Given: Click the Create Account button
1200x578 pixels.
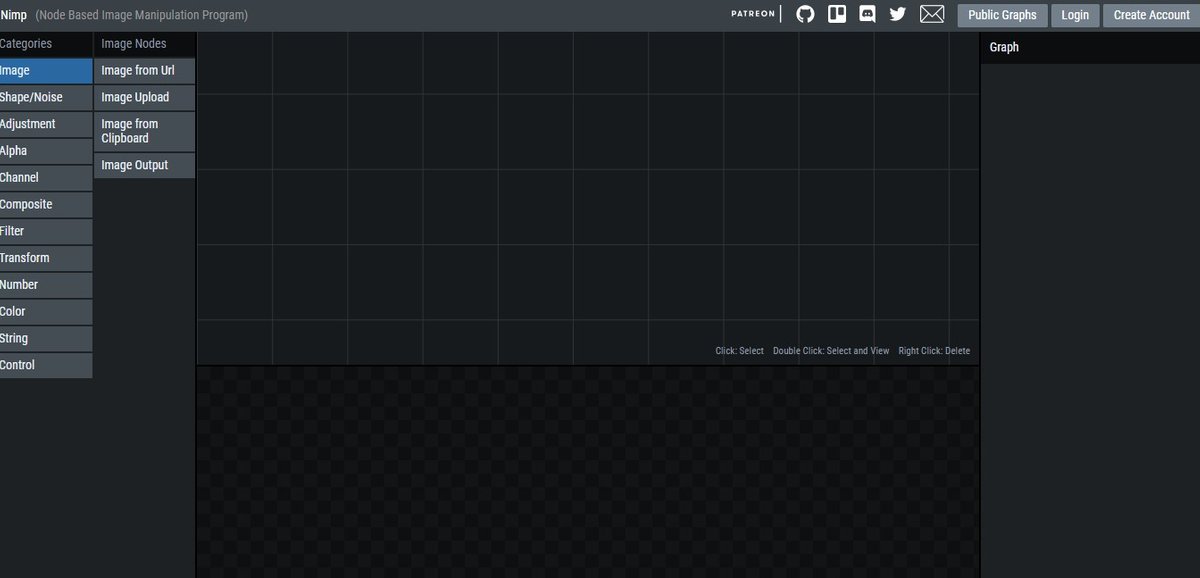Looking at the screenshot, I should pyautogui.click(x=1151, y=14).
